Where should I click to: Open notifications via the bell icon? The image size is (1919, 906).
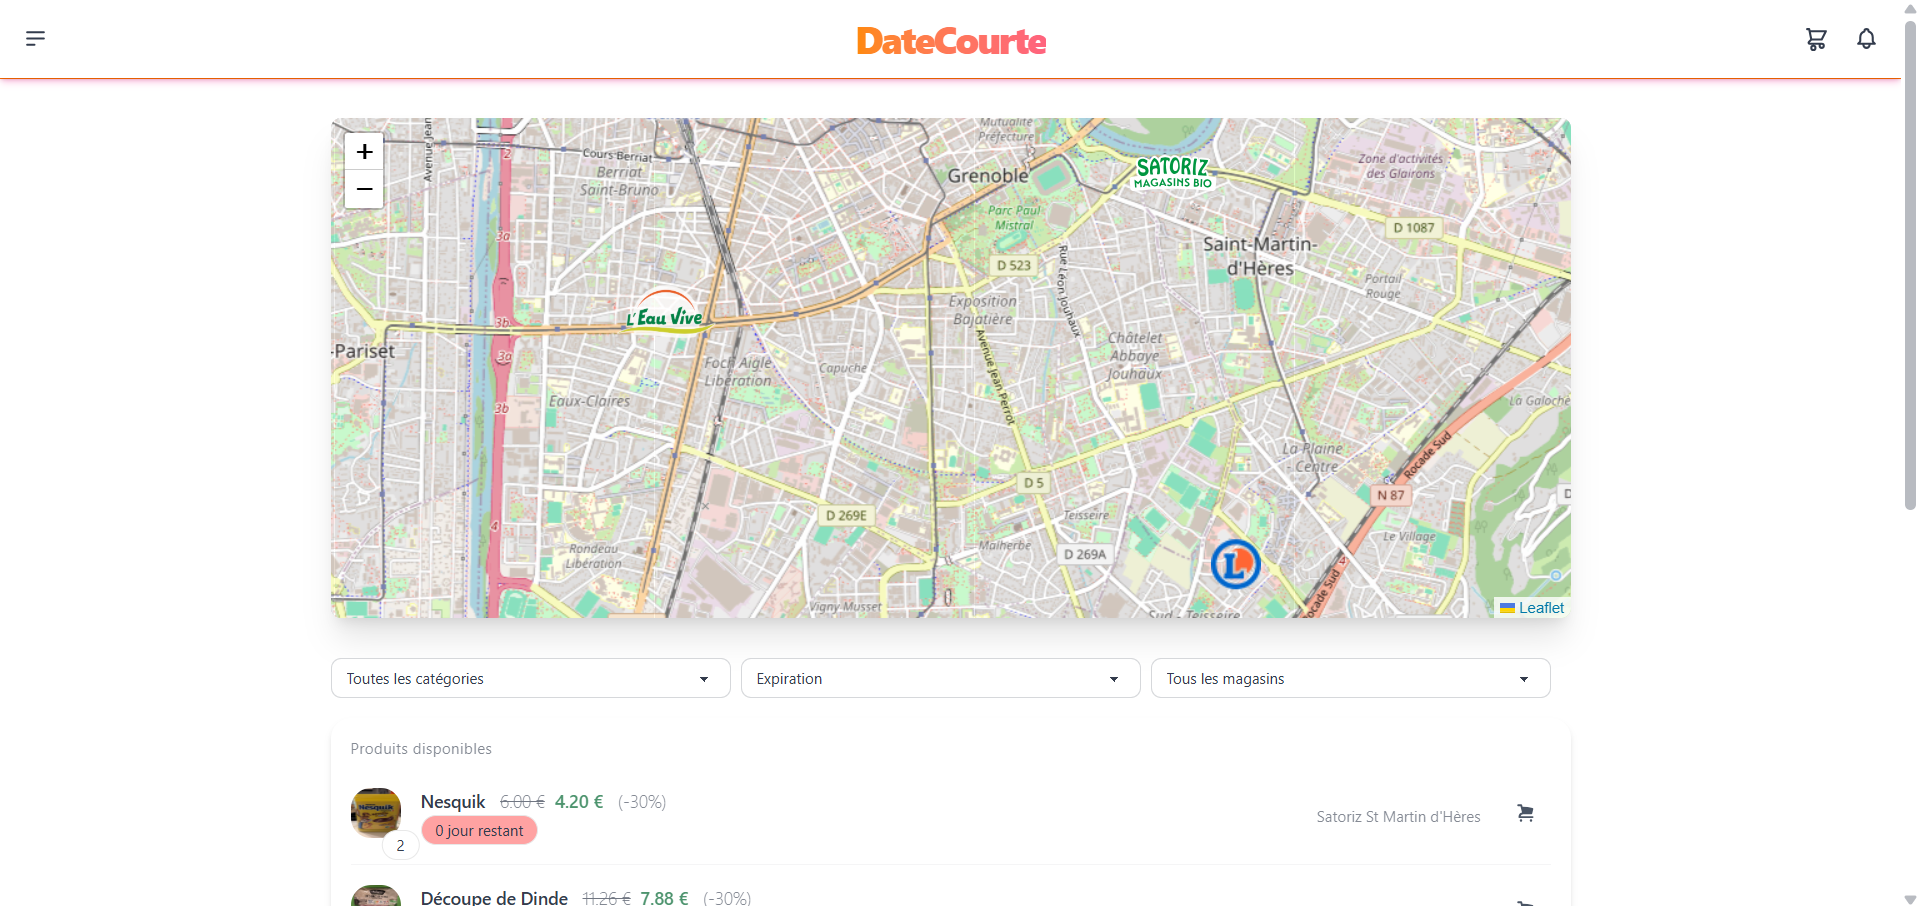tap(1866, 39)
